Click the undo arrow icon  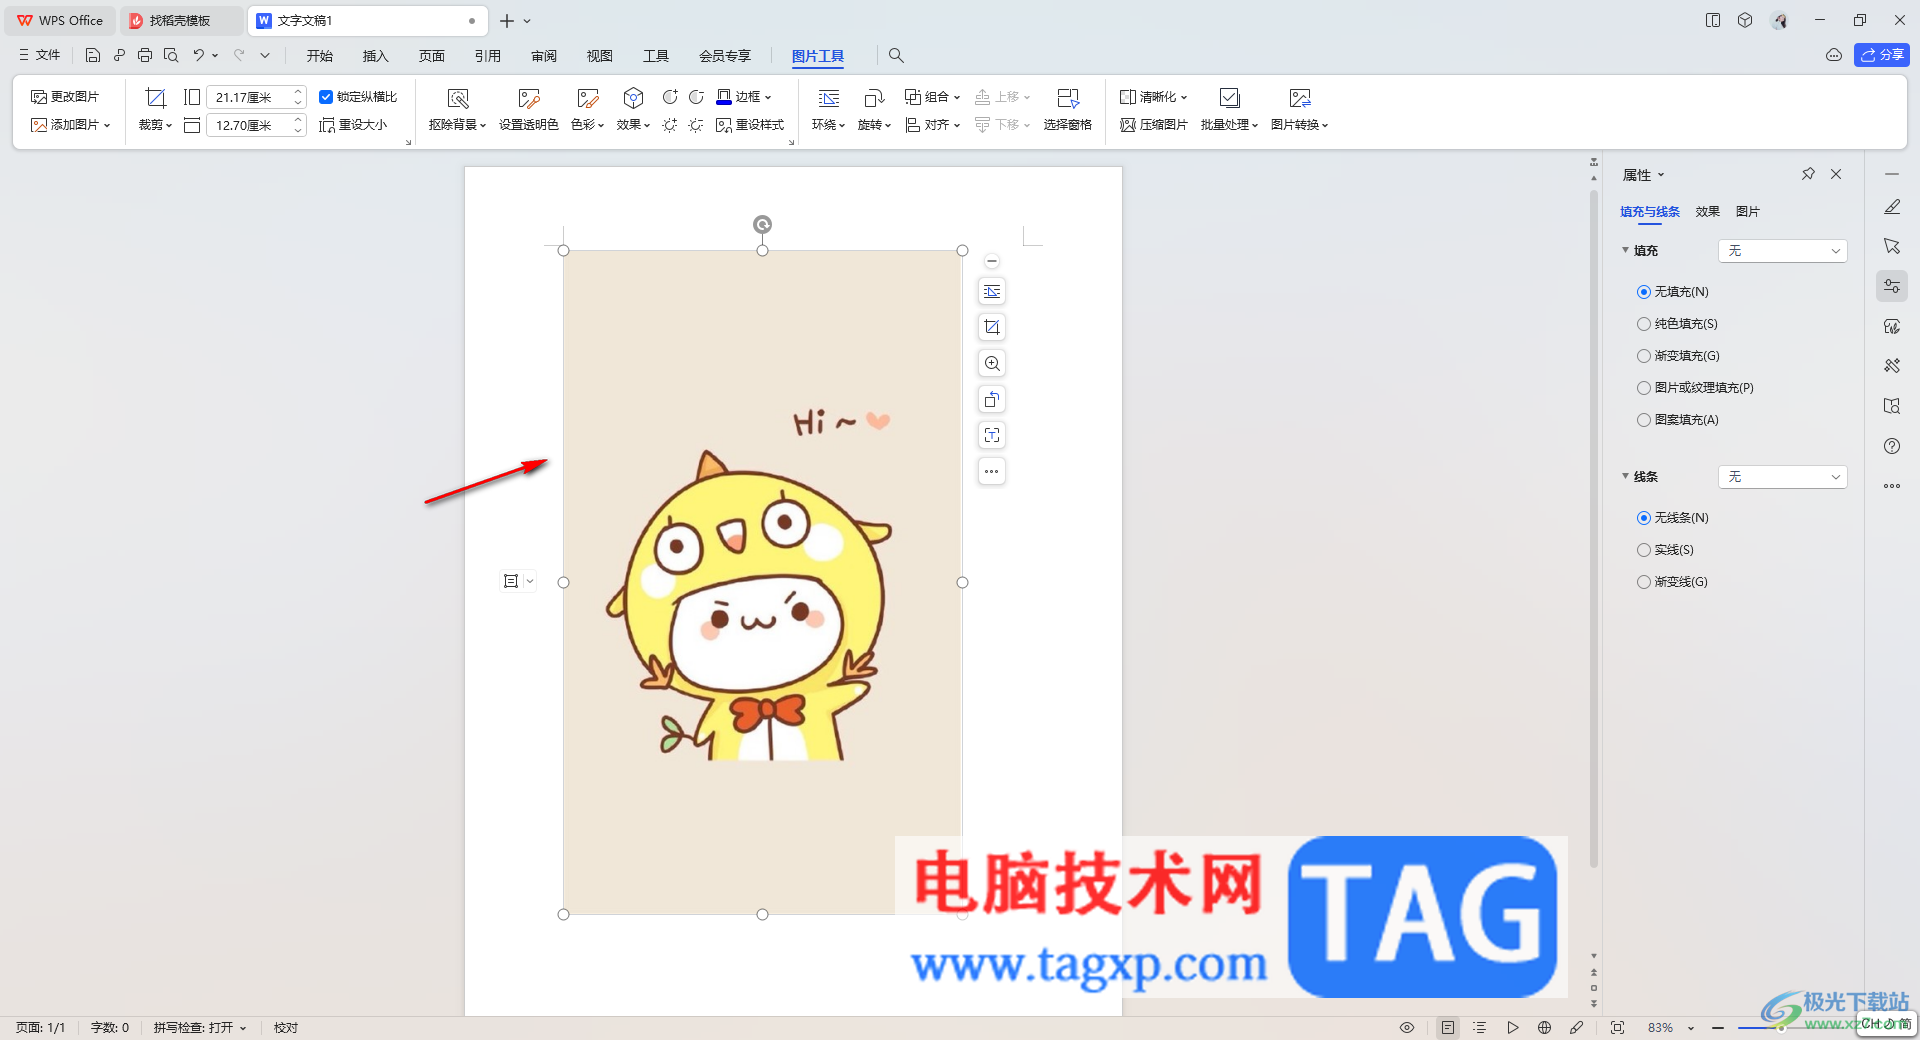tap(199, 55)
